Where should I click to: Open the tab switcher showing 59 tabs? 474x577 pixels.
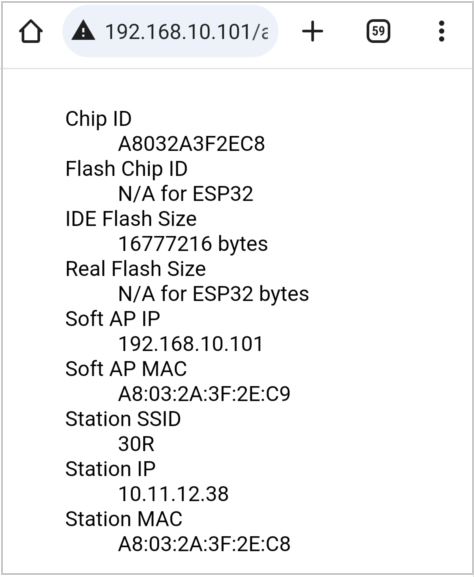coord(378,31)
